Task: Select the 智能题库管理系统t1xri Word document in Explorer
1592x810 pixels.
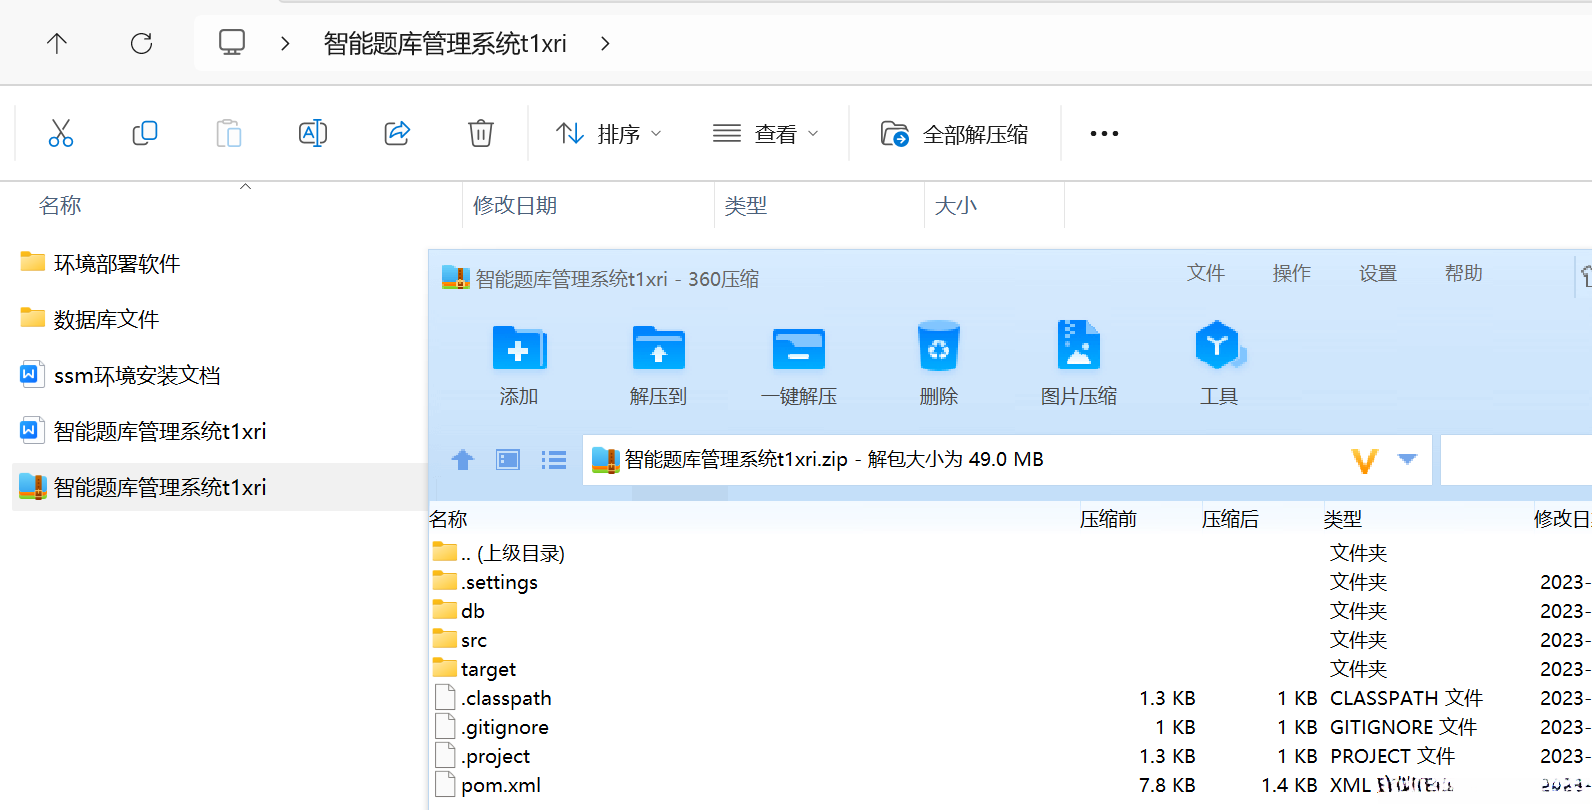Action: [x=143, y=431]
